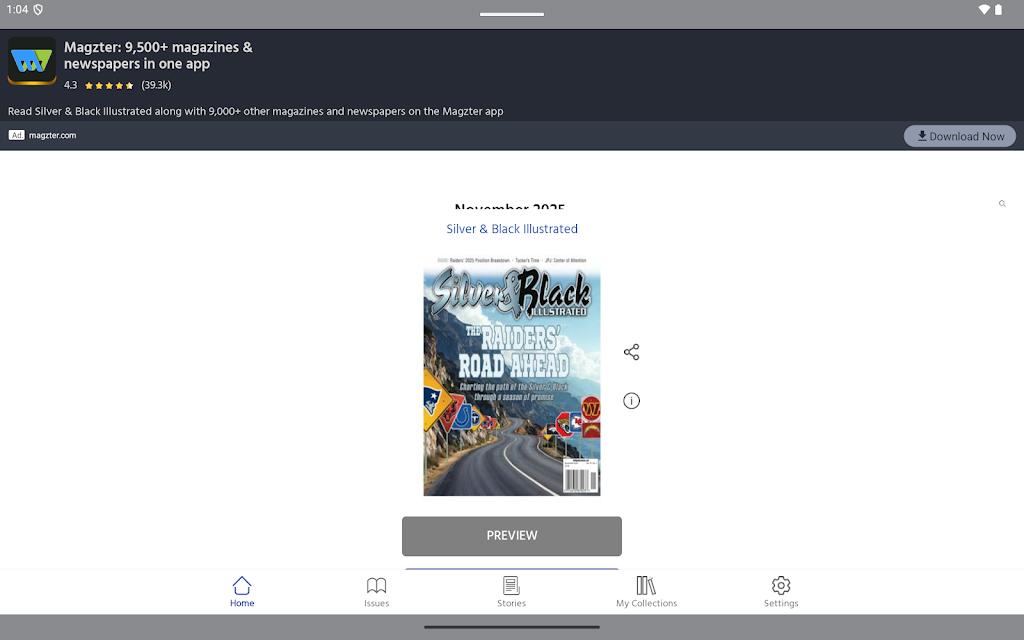Open Silver & Black Illustrated link
The height and width of the screenshot is (640, 1024).
click(x=512, y=229)
